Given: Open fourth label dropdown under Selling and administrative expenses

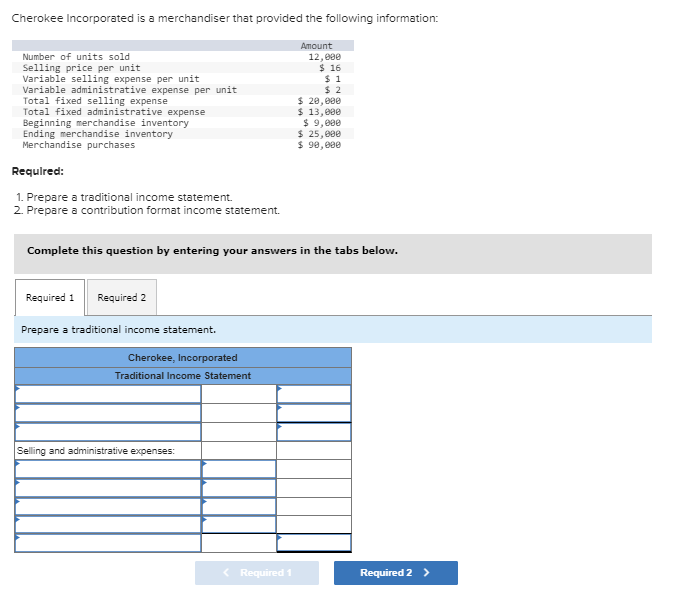Looking at the screenshot, I should coord(108,525).
